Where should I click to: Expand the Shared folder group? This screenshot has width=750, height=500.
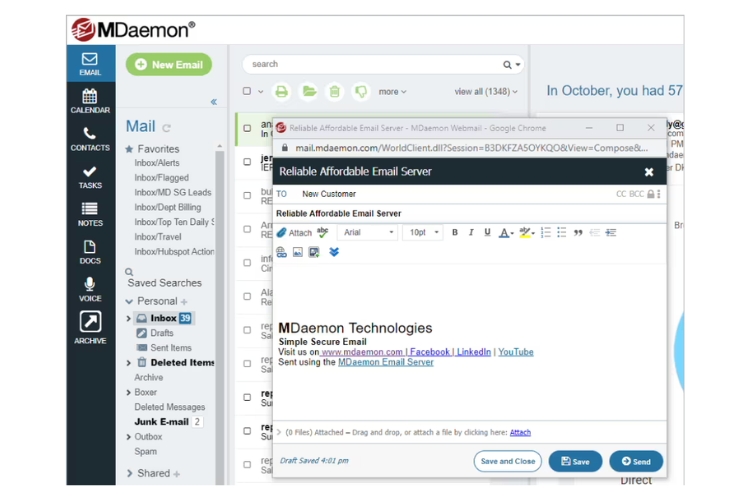point(129,473)
